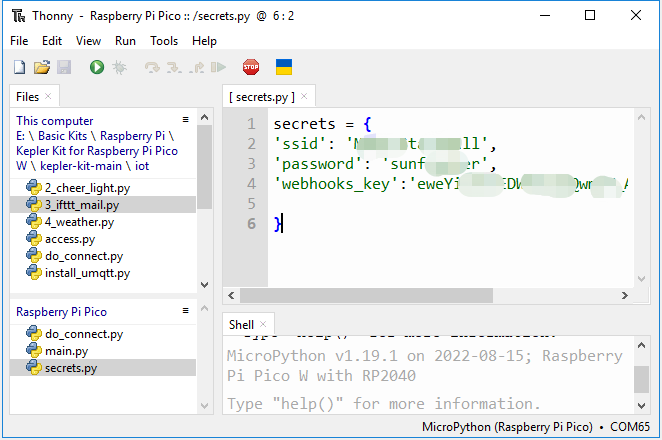Place cursor on editor line 5
This screenshot has width=662, height=440.
[x=451, y=204]
